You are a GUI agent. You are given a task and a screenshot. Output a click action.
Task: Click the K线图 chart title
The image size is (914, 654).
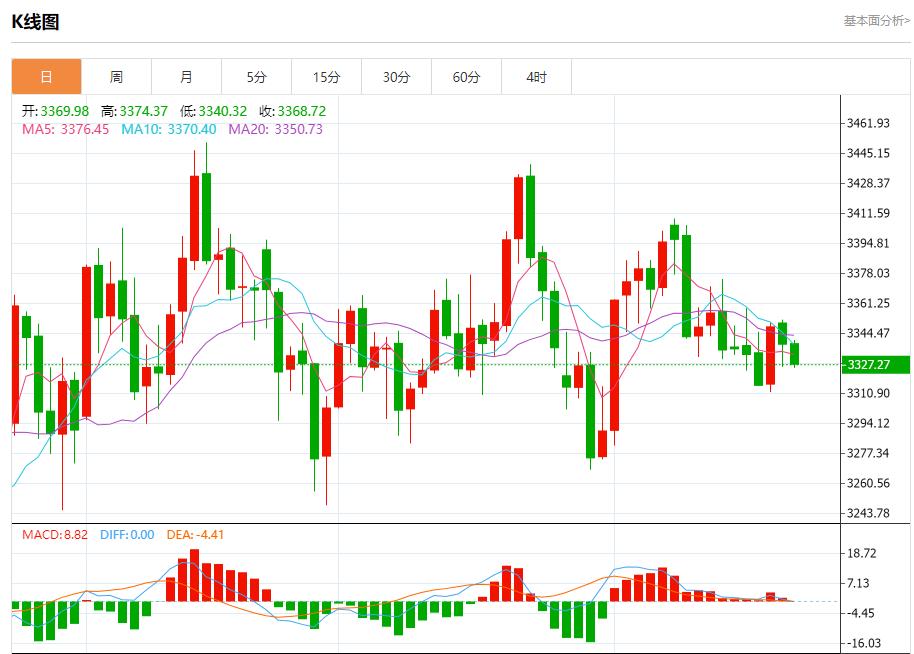point(33,22)
